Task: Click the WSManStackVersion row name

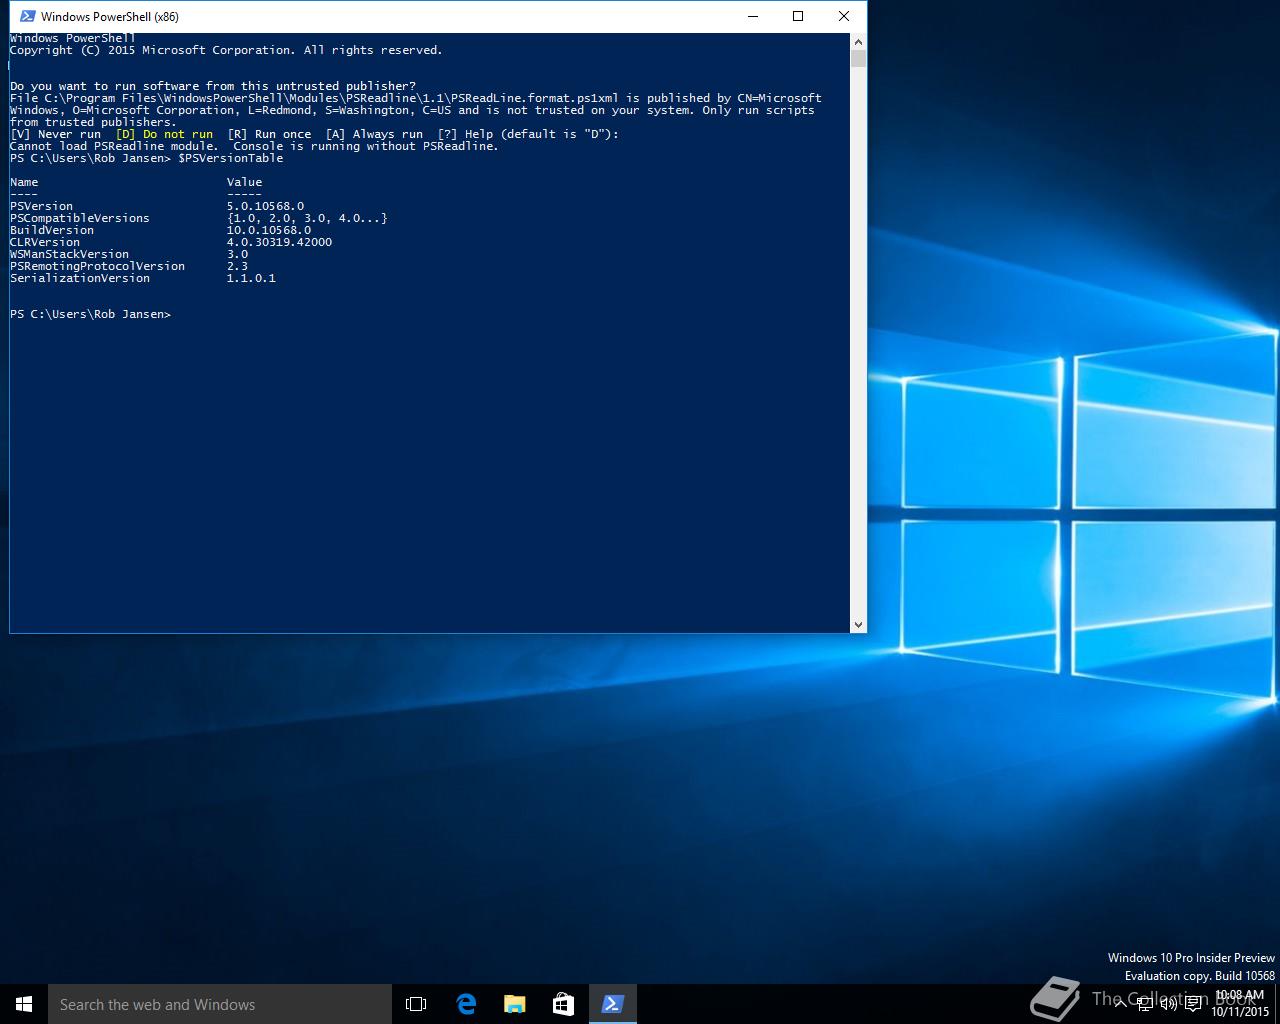Action: click(x=69, y=254)
